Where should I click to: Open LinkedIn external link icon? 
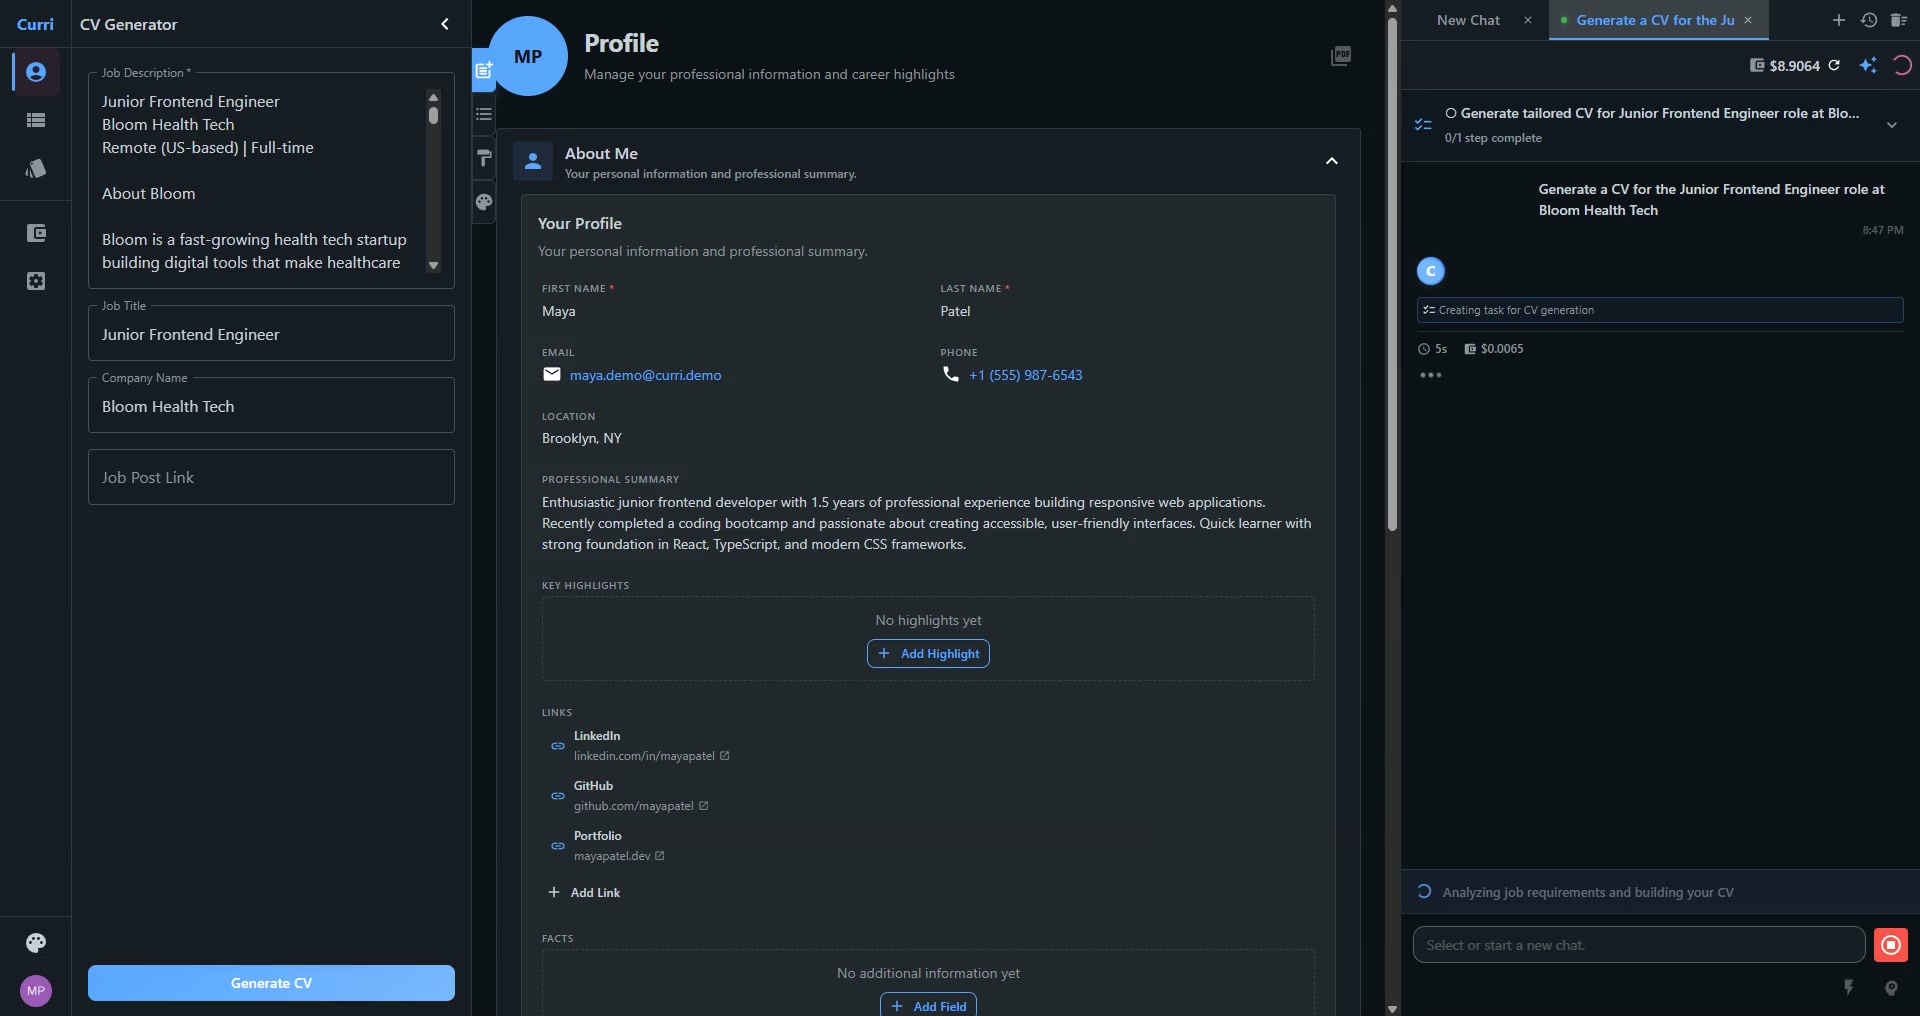725,756
